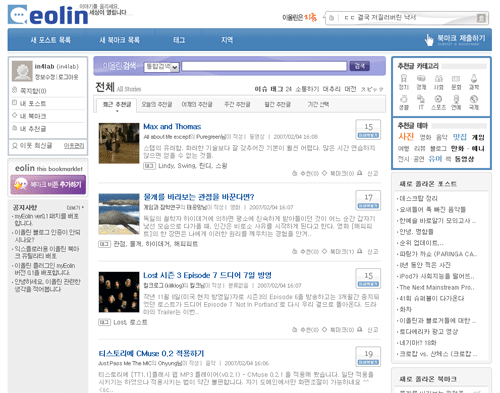Click the 내 포스트 icon in sidebar
Image resolution: width=500 pixels, height=393 pixels.
click(x=14, y=103)
